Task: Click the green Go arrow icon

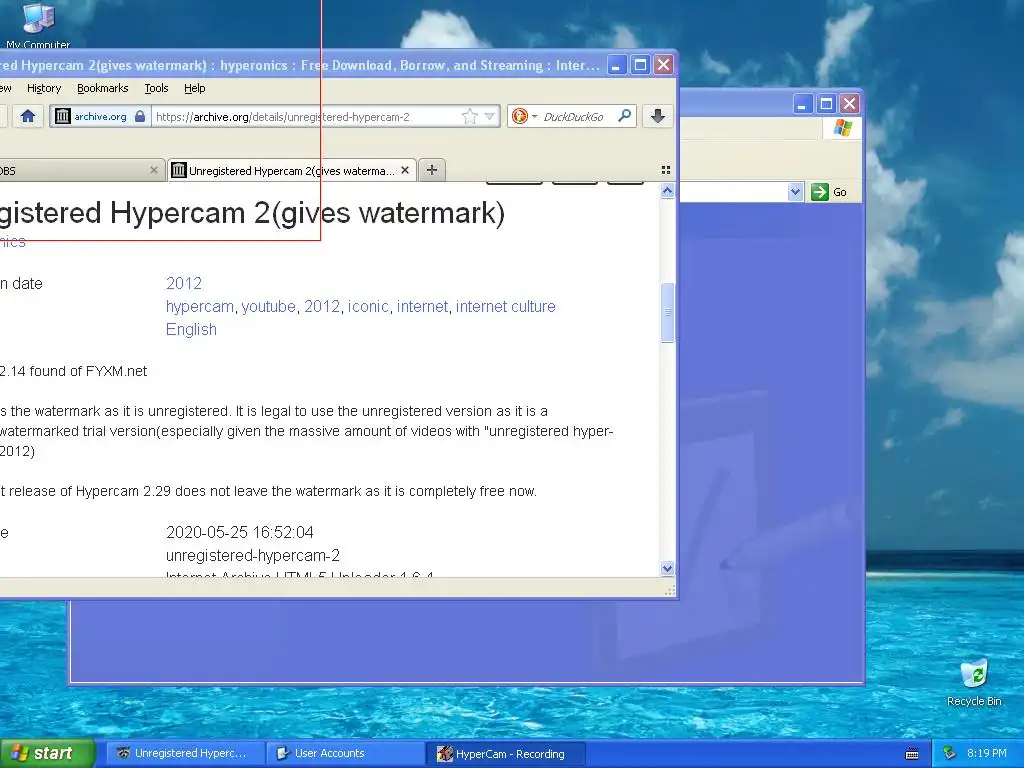Action: [820, 192]
